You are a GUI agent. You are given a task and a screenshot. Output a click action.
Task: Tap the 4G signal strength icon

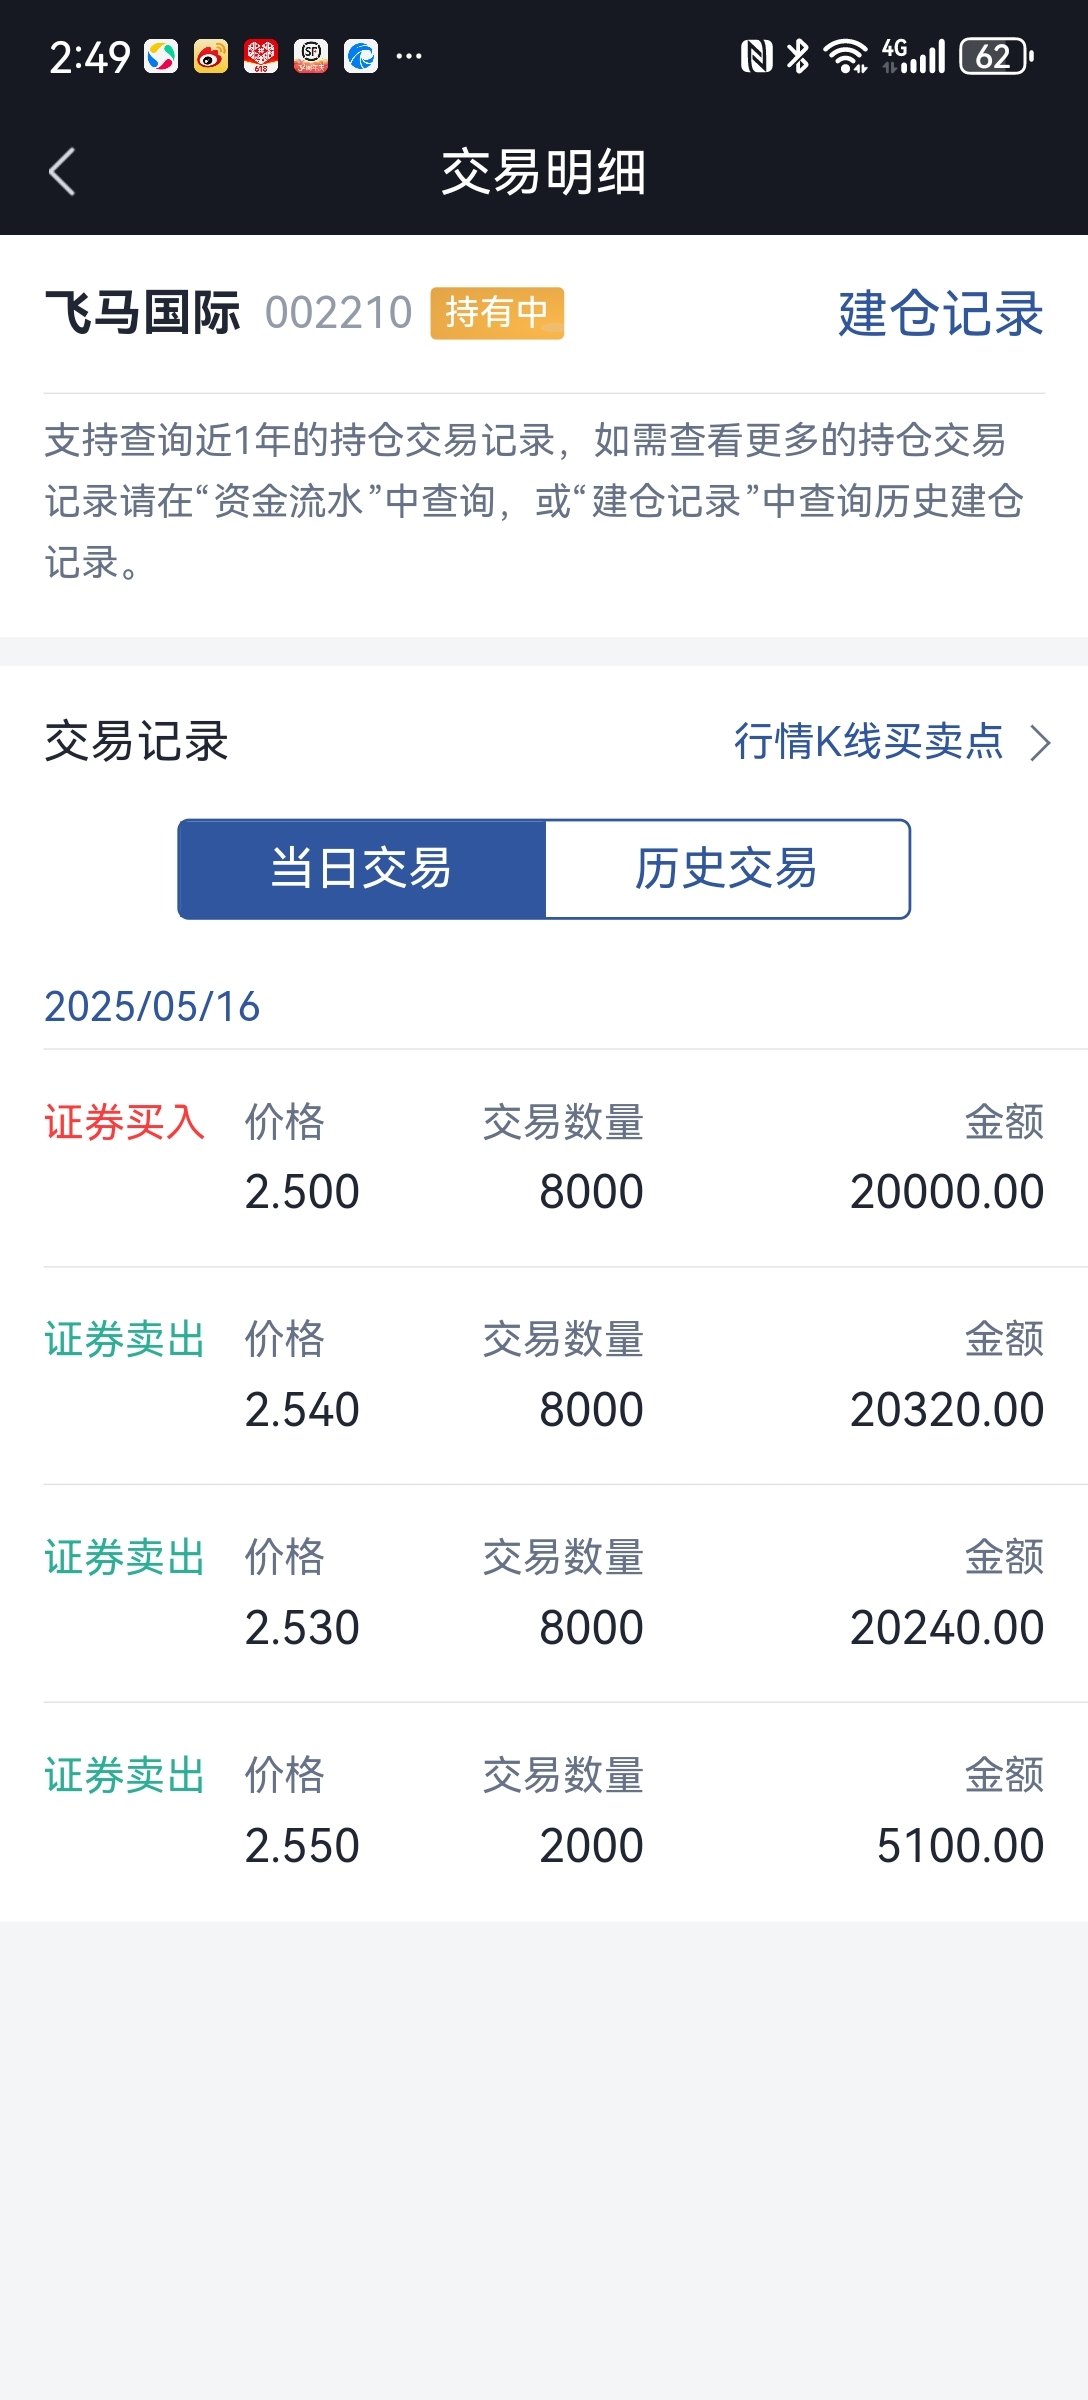click(x=913, y=57)
